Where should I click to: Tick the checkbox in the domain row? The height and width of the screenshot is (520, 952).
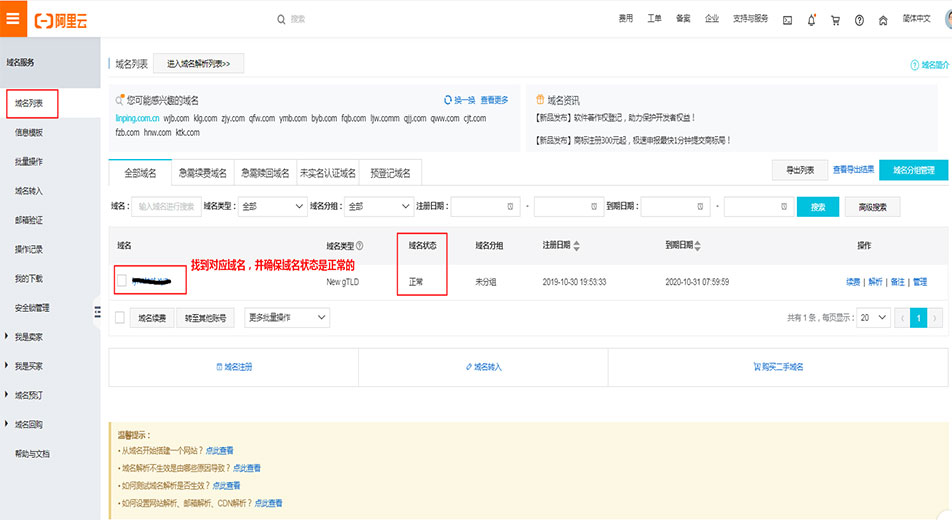(121, 281)
